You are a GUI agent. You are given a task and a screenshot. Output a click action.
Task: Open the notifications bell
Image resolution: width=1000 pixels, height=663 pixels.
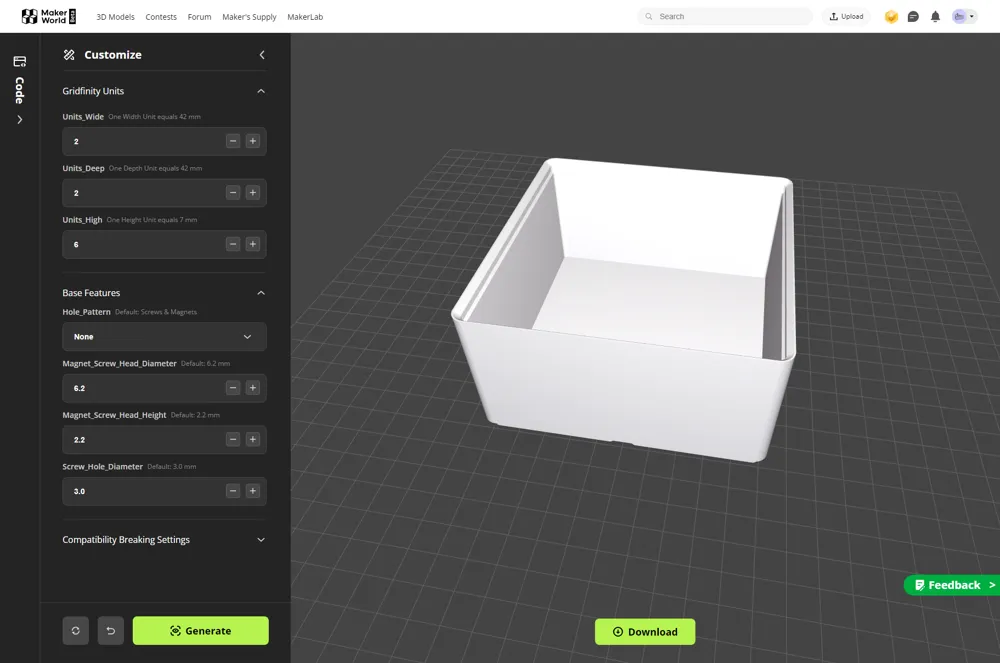tap(935, 17)
